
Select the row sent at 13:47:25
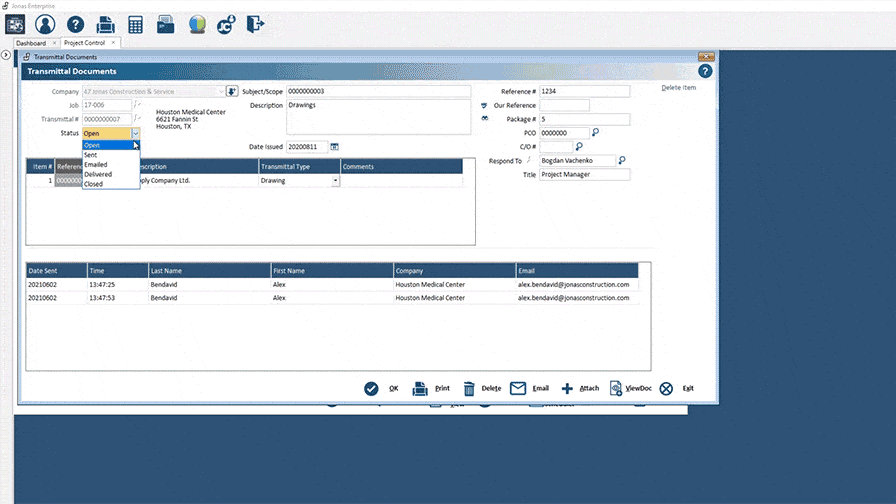[333, 284]
